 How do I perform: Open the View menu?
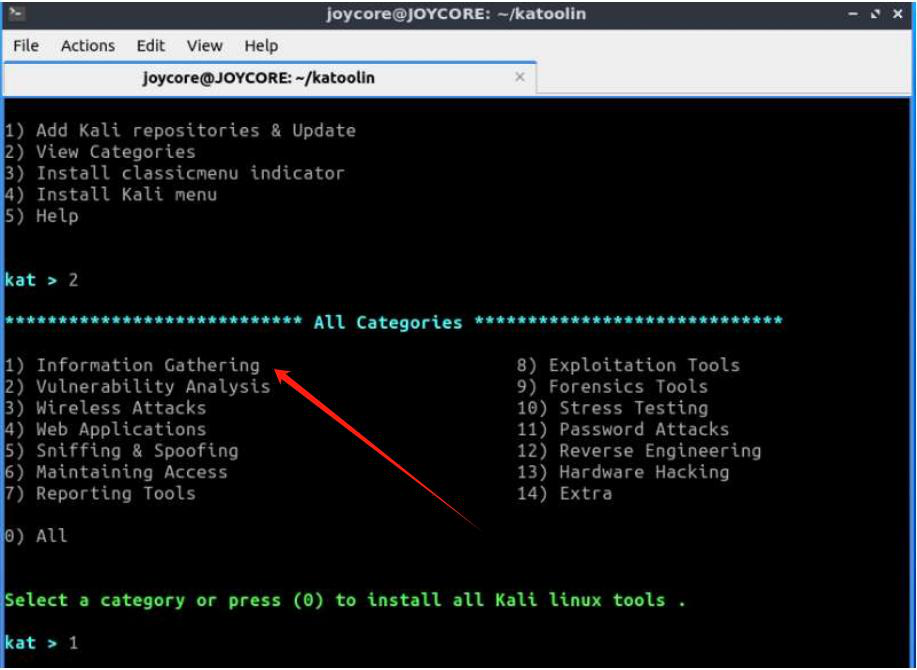[204, 46]
